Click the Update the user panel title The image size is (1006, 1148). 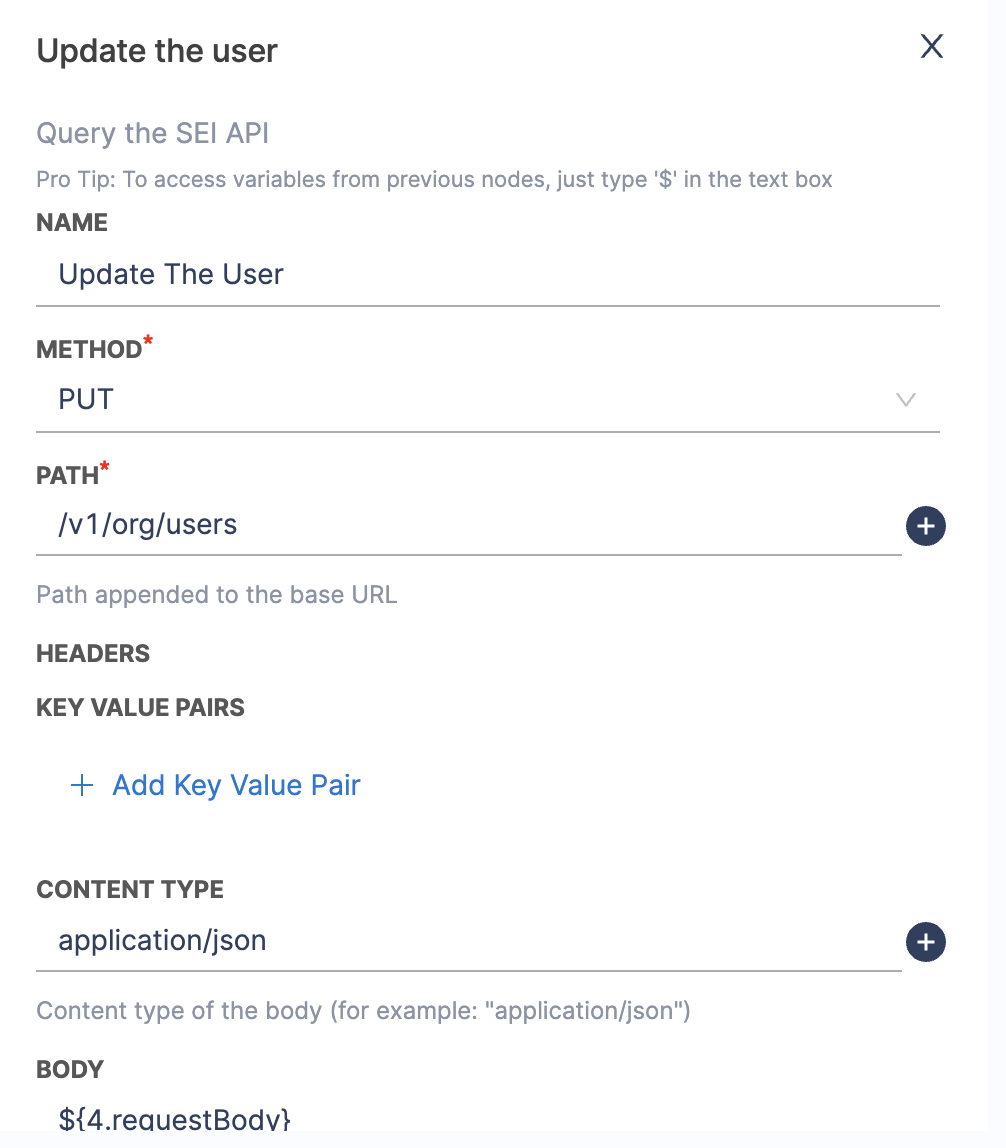click(x=157, y=51)
